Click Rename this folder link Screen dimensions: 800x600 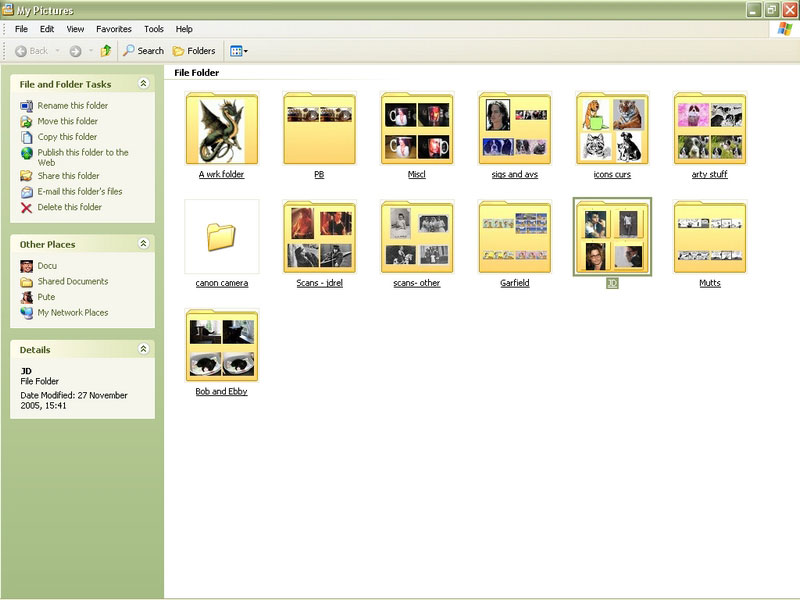72,106
